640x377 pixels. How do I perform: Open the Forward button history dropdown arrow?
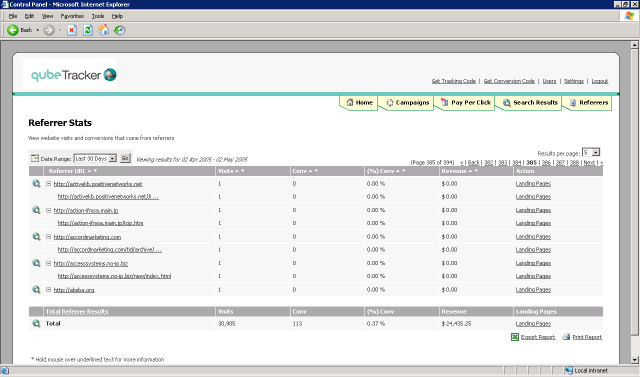pyautogui.click(x=60, y=30)
